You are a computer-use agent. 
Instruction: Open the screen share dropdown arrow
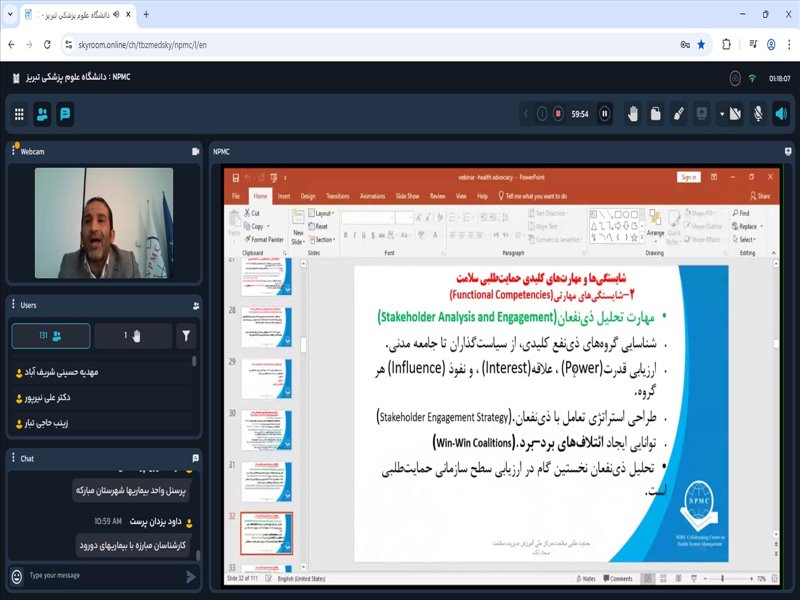[x=722, y=112]
